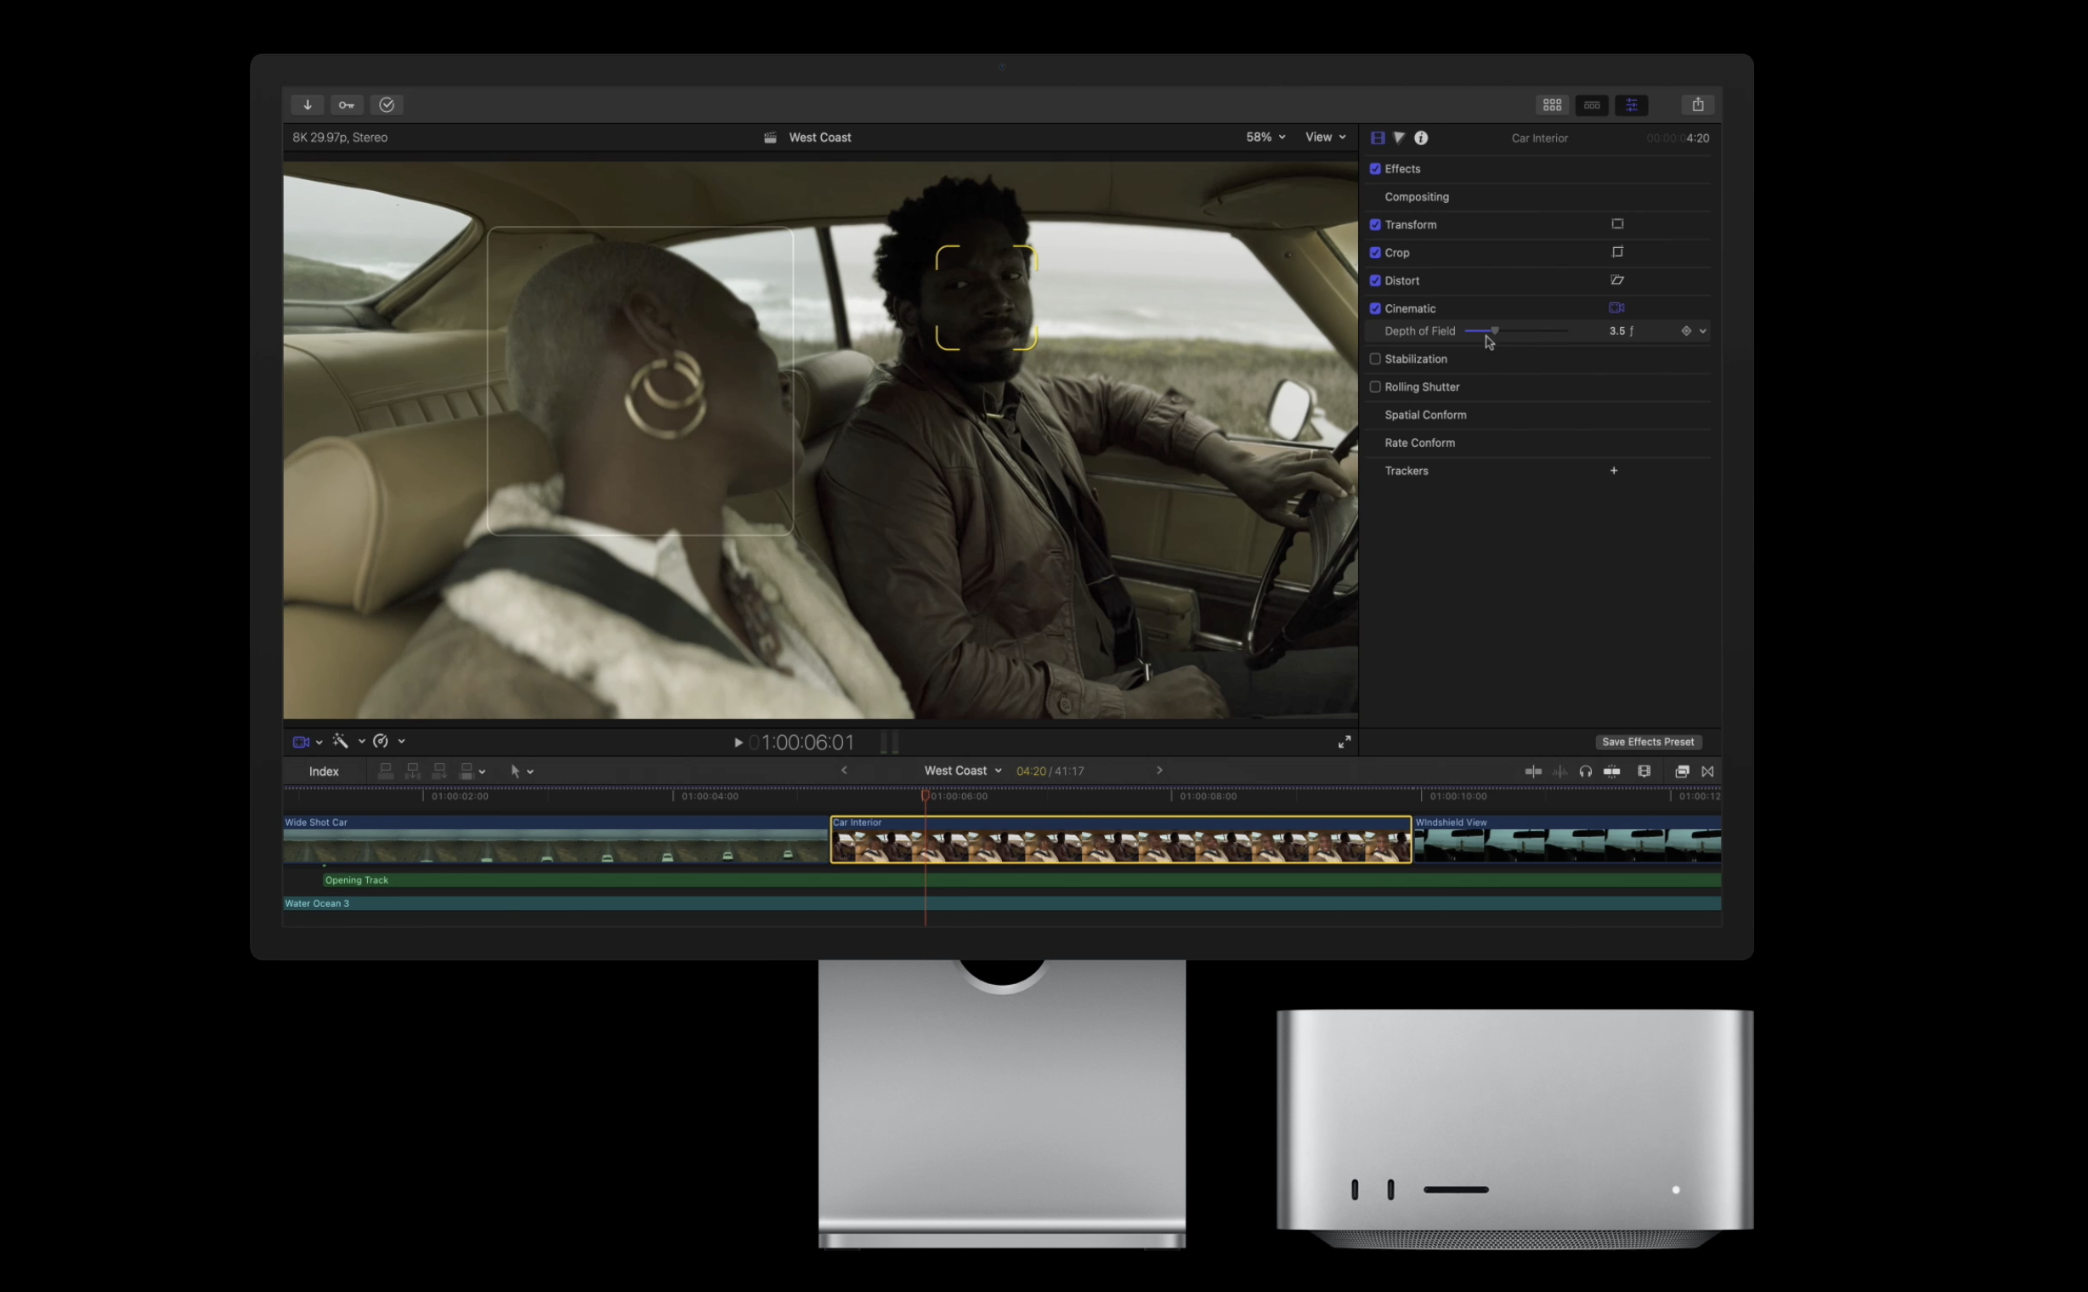The height and width of the screenshot is (1292, 2088).
Task: Enable the Rolling Shutter checkbox
Action: (1375, 387)
